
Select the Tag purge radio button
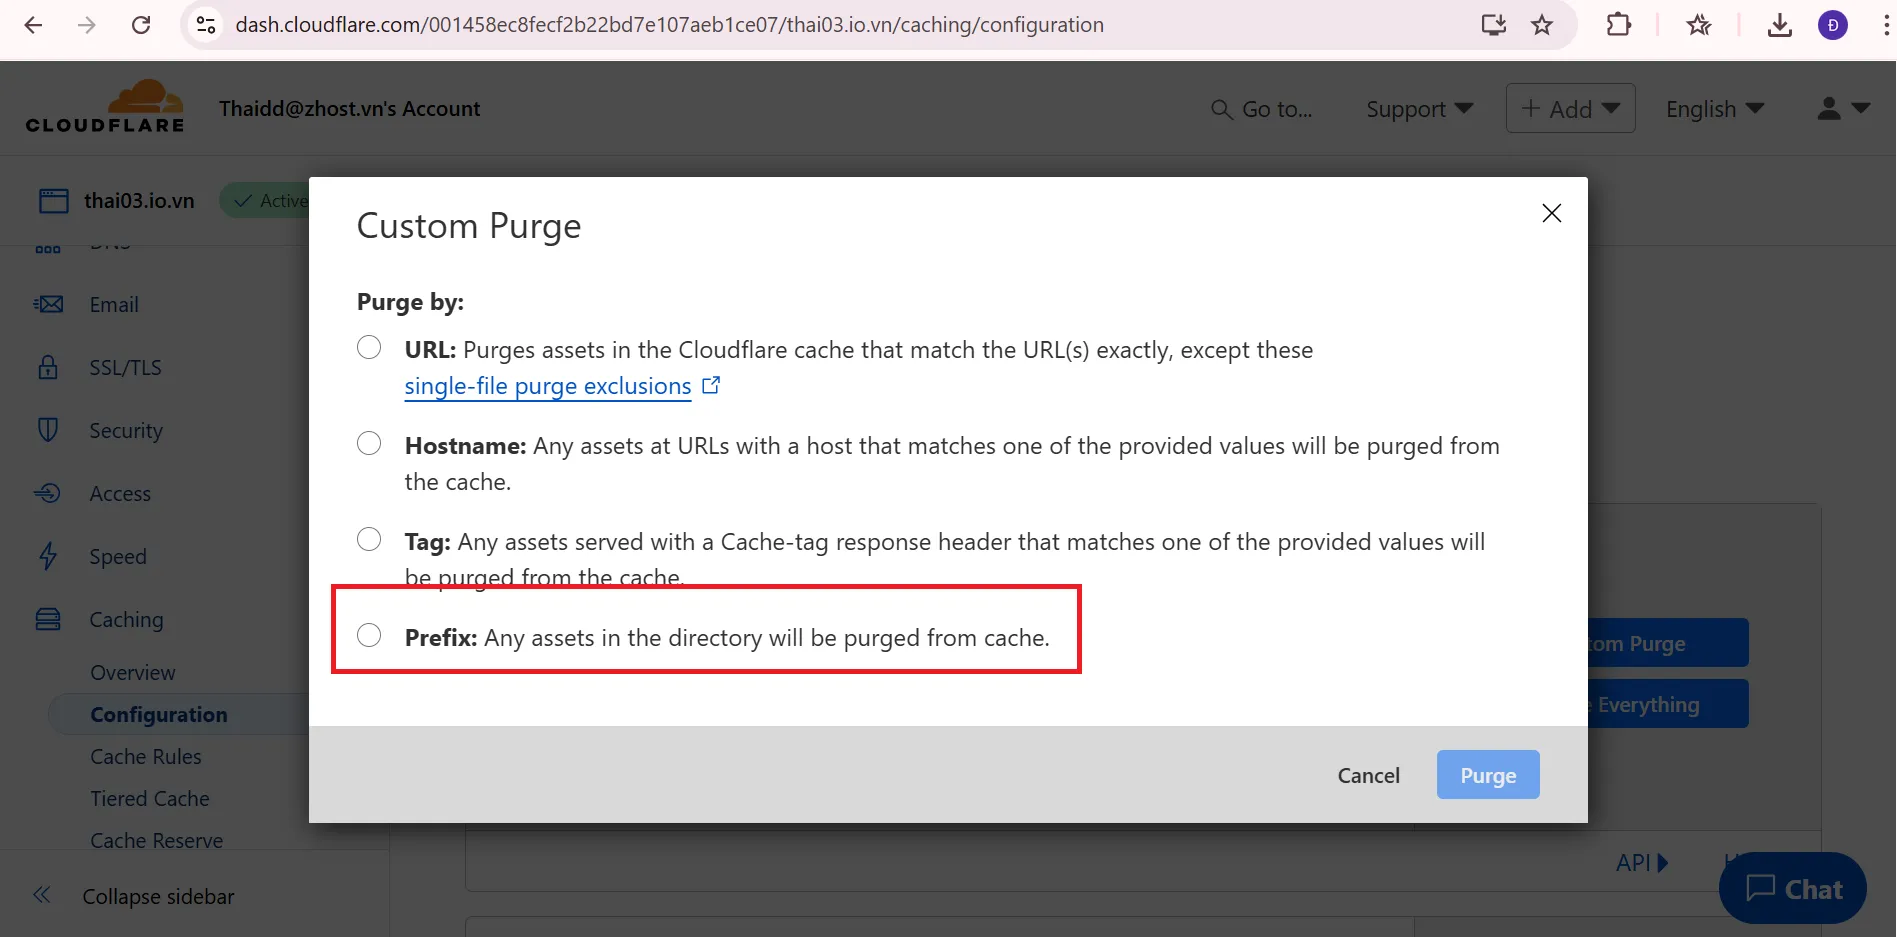click(x=369, y=540)
